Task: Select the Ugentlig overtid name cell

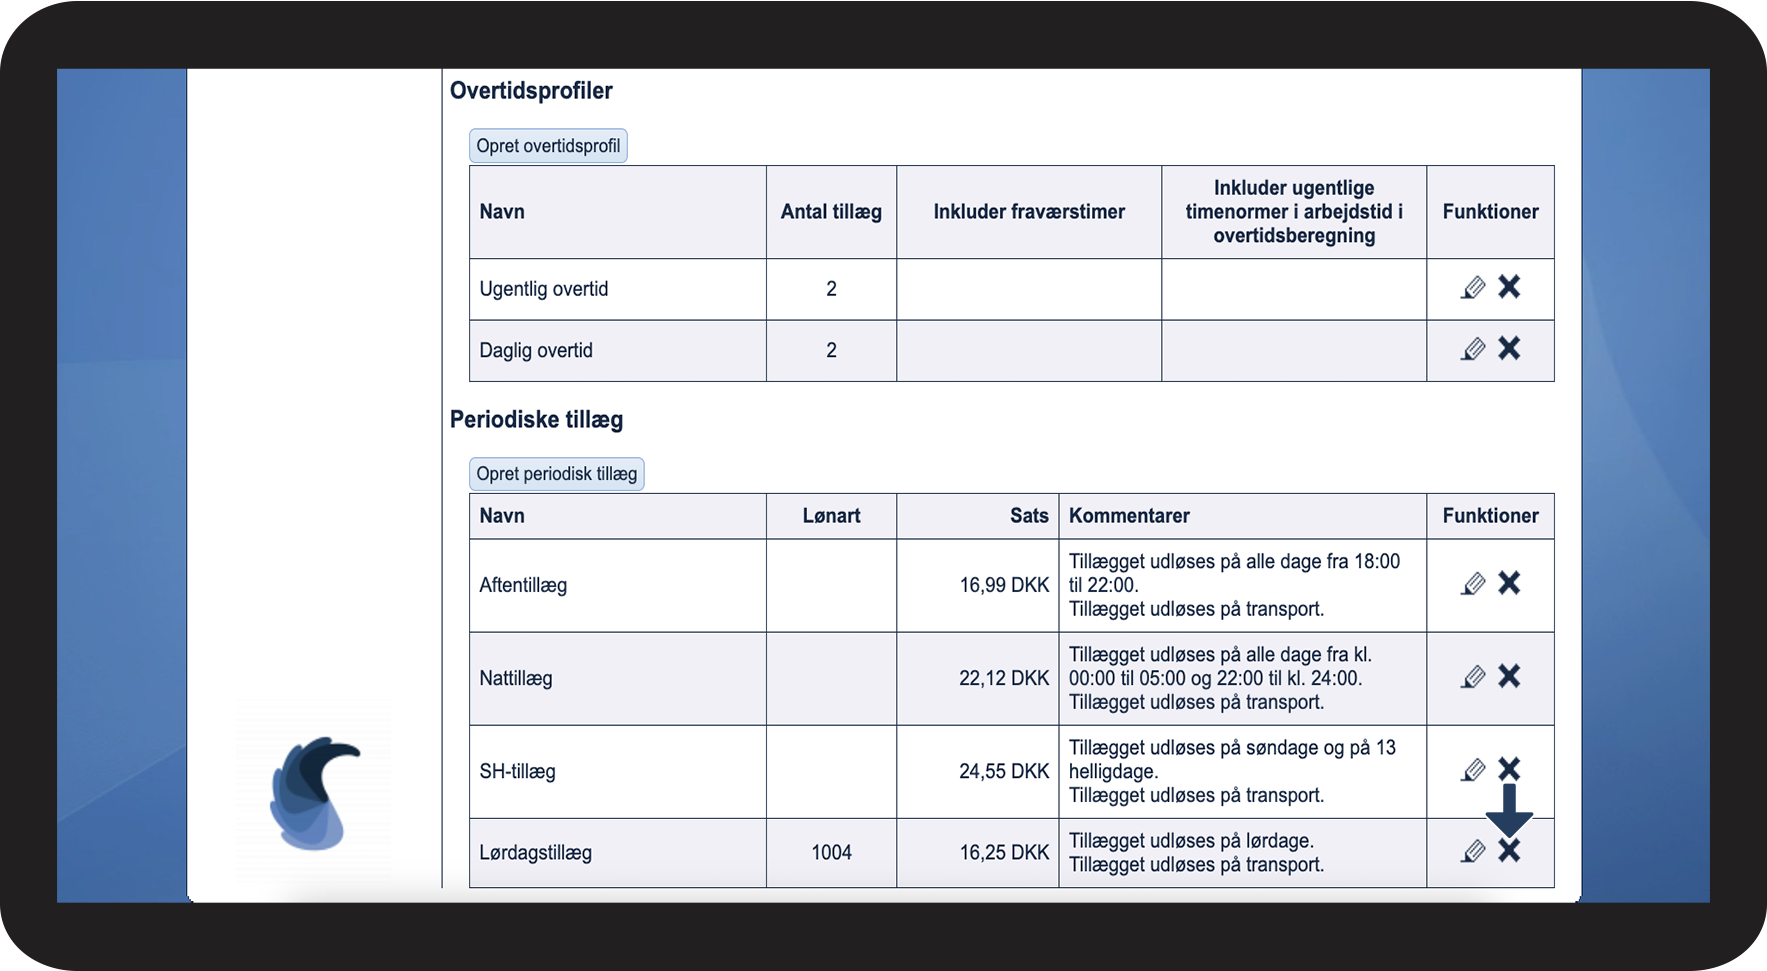Action: [544, 289]
